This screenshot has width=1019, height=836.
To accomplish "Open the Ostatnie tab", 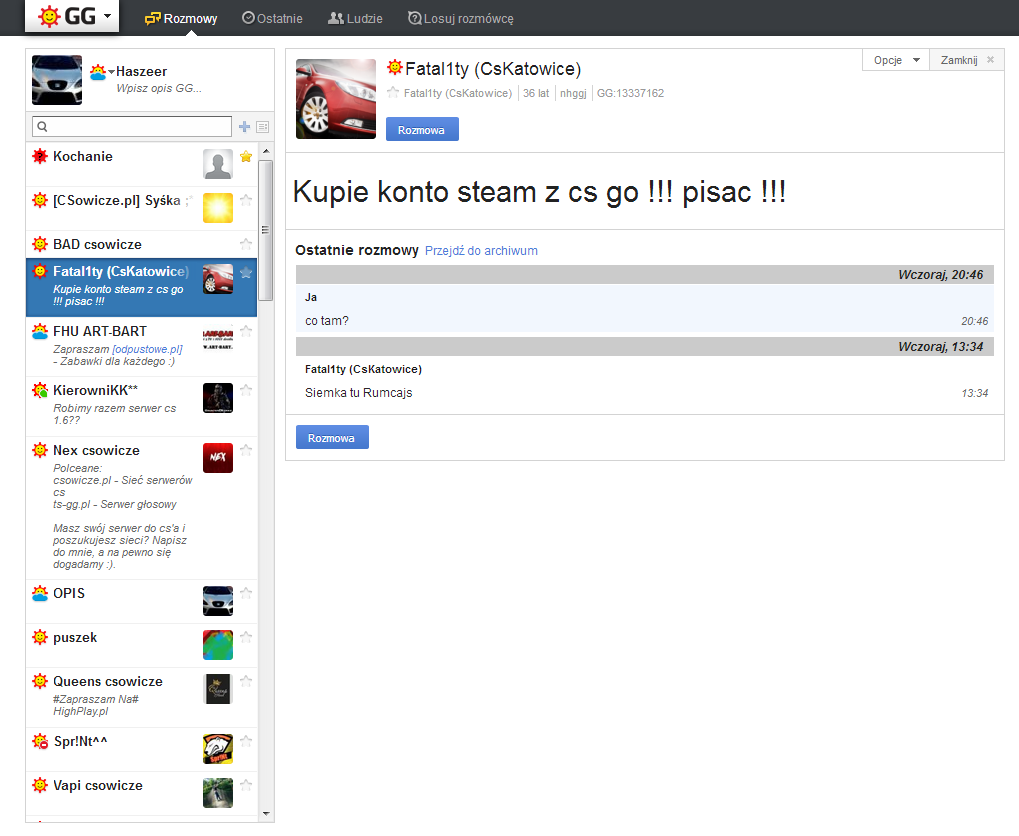I will pyautogui.click(x=272, y=18).
